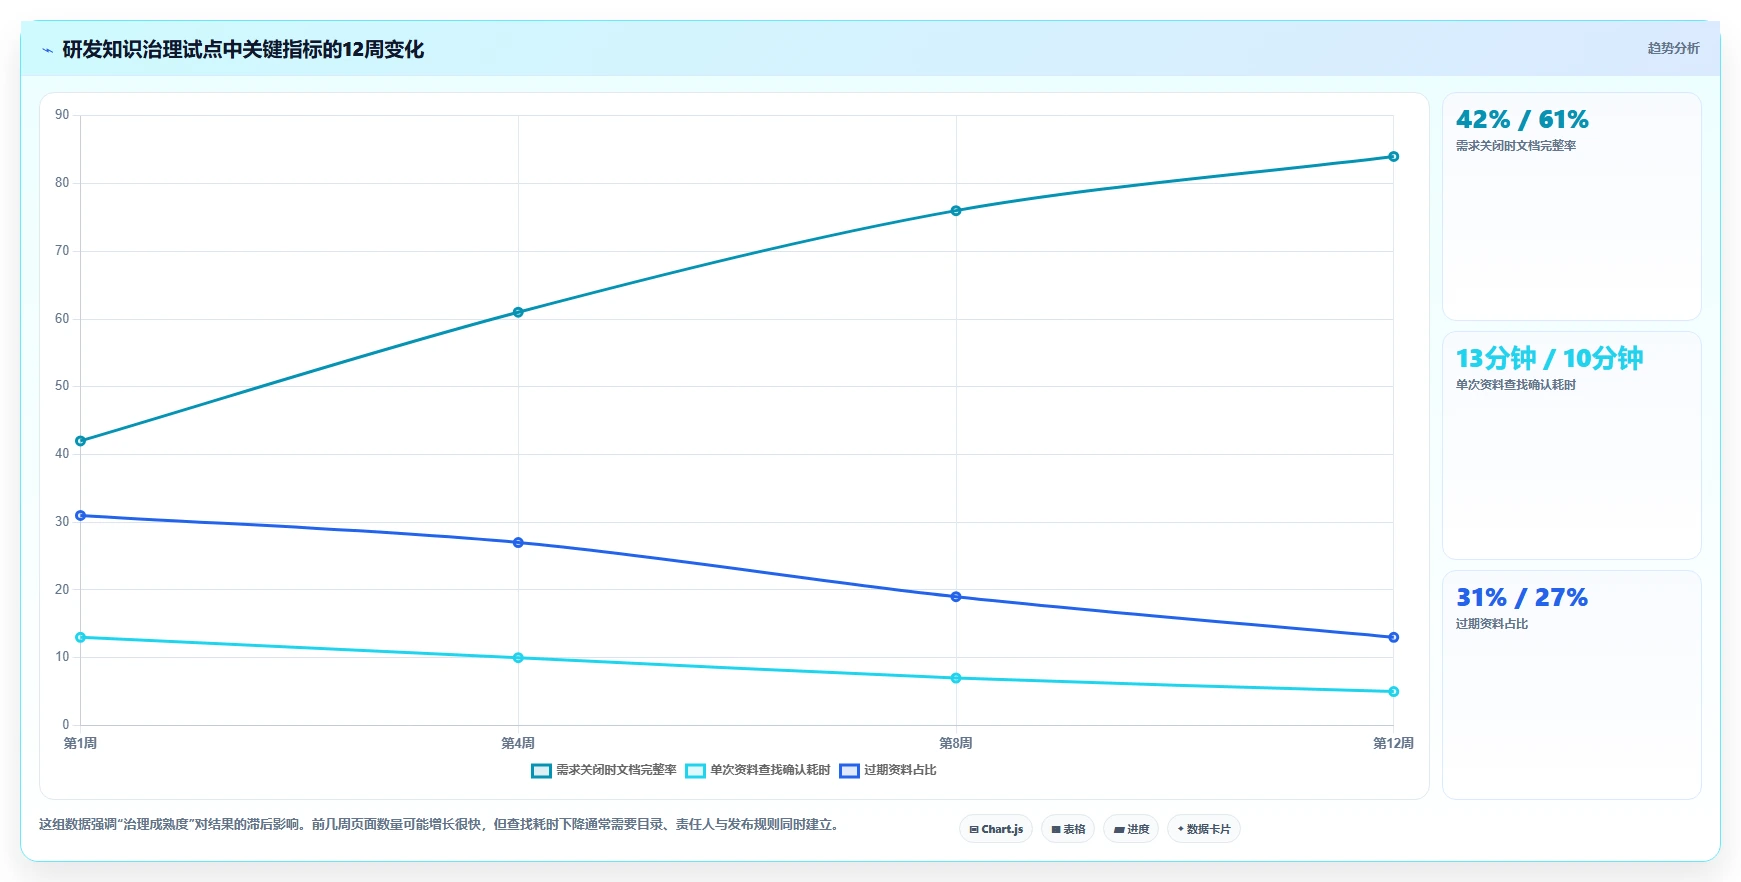This screenshot has height=882, width=1741.
Task: Click the 0 y-axis label
Action: click(66, 725)
